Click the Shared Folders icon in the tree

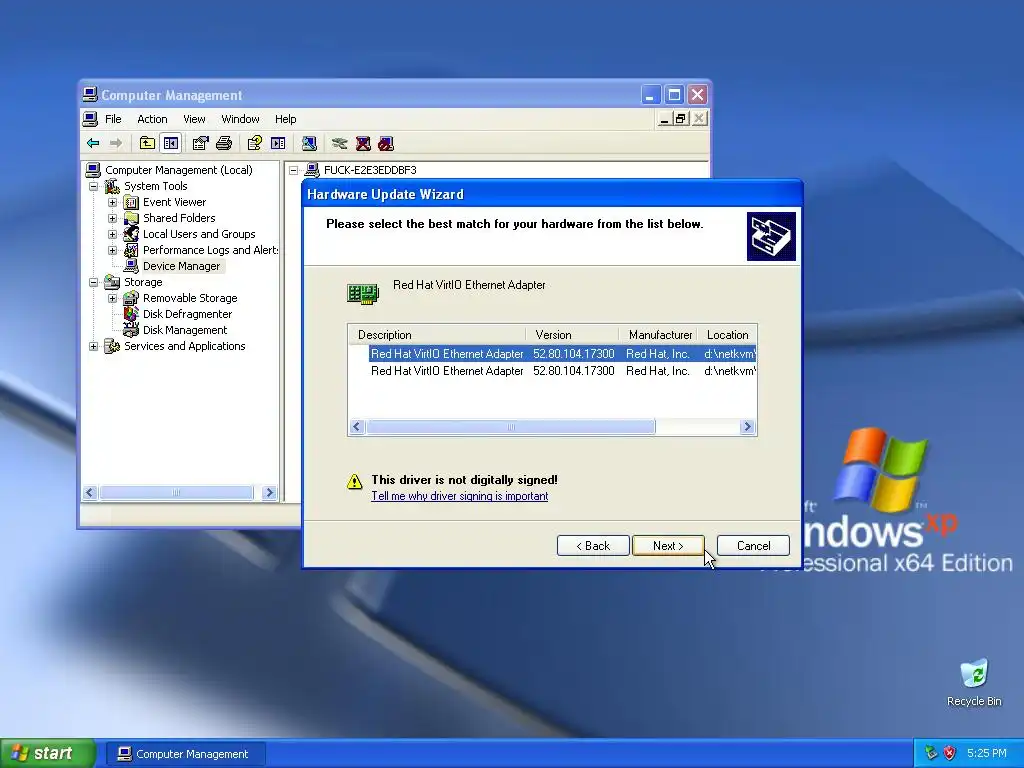pyautogui.click(x=131, y=218)
